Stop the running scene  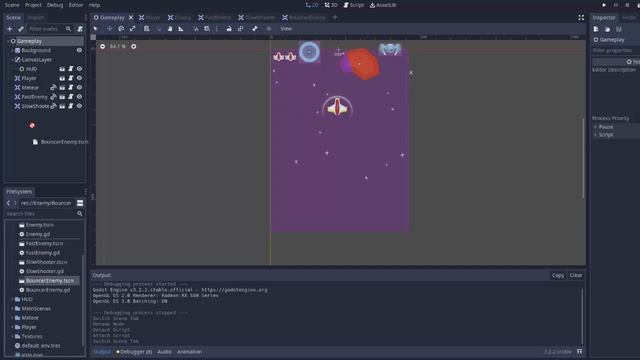click(627, 5)
